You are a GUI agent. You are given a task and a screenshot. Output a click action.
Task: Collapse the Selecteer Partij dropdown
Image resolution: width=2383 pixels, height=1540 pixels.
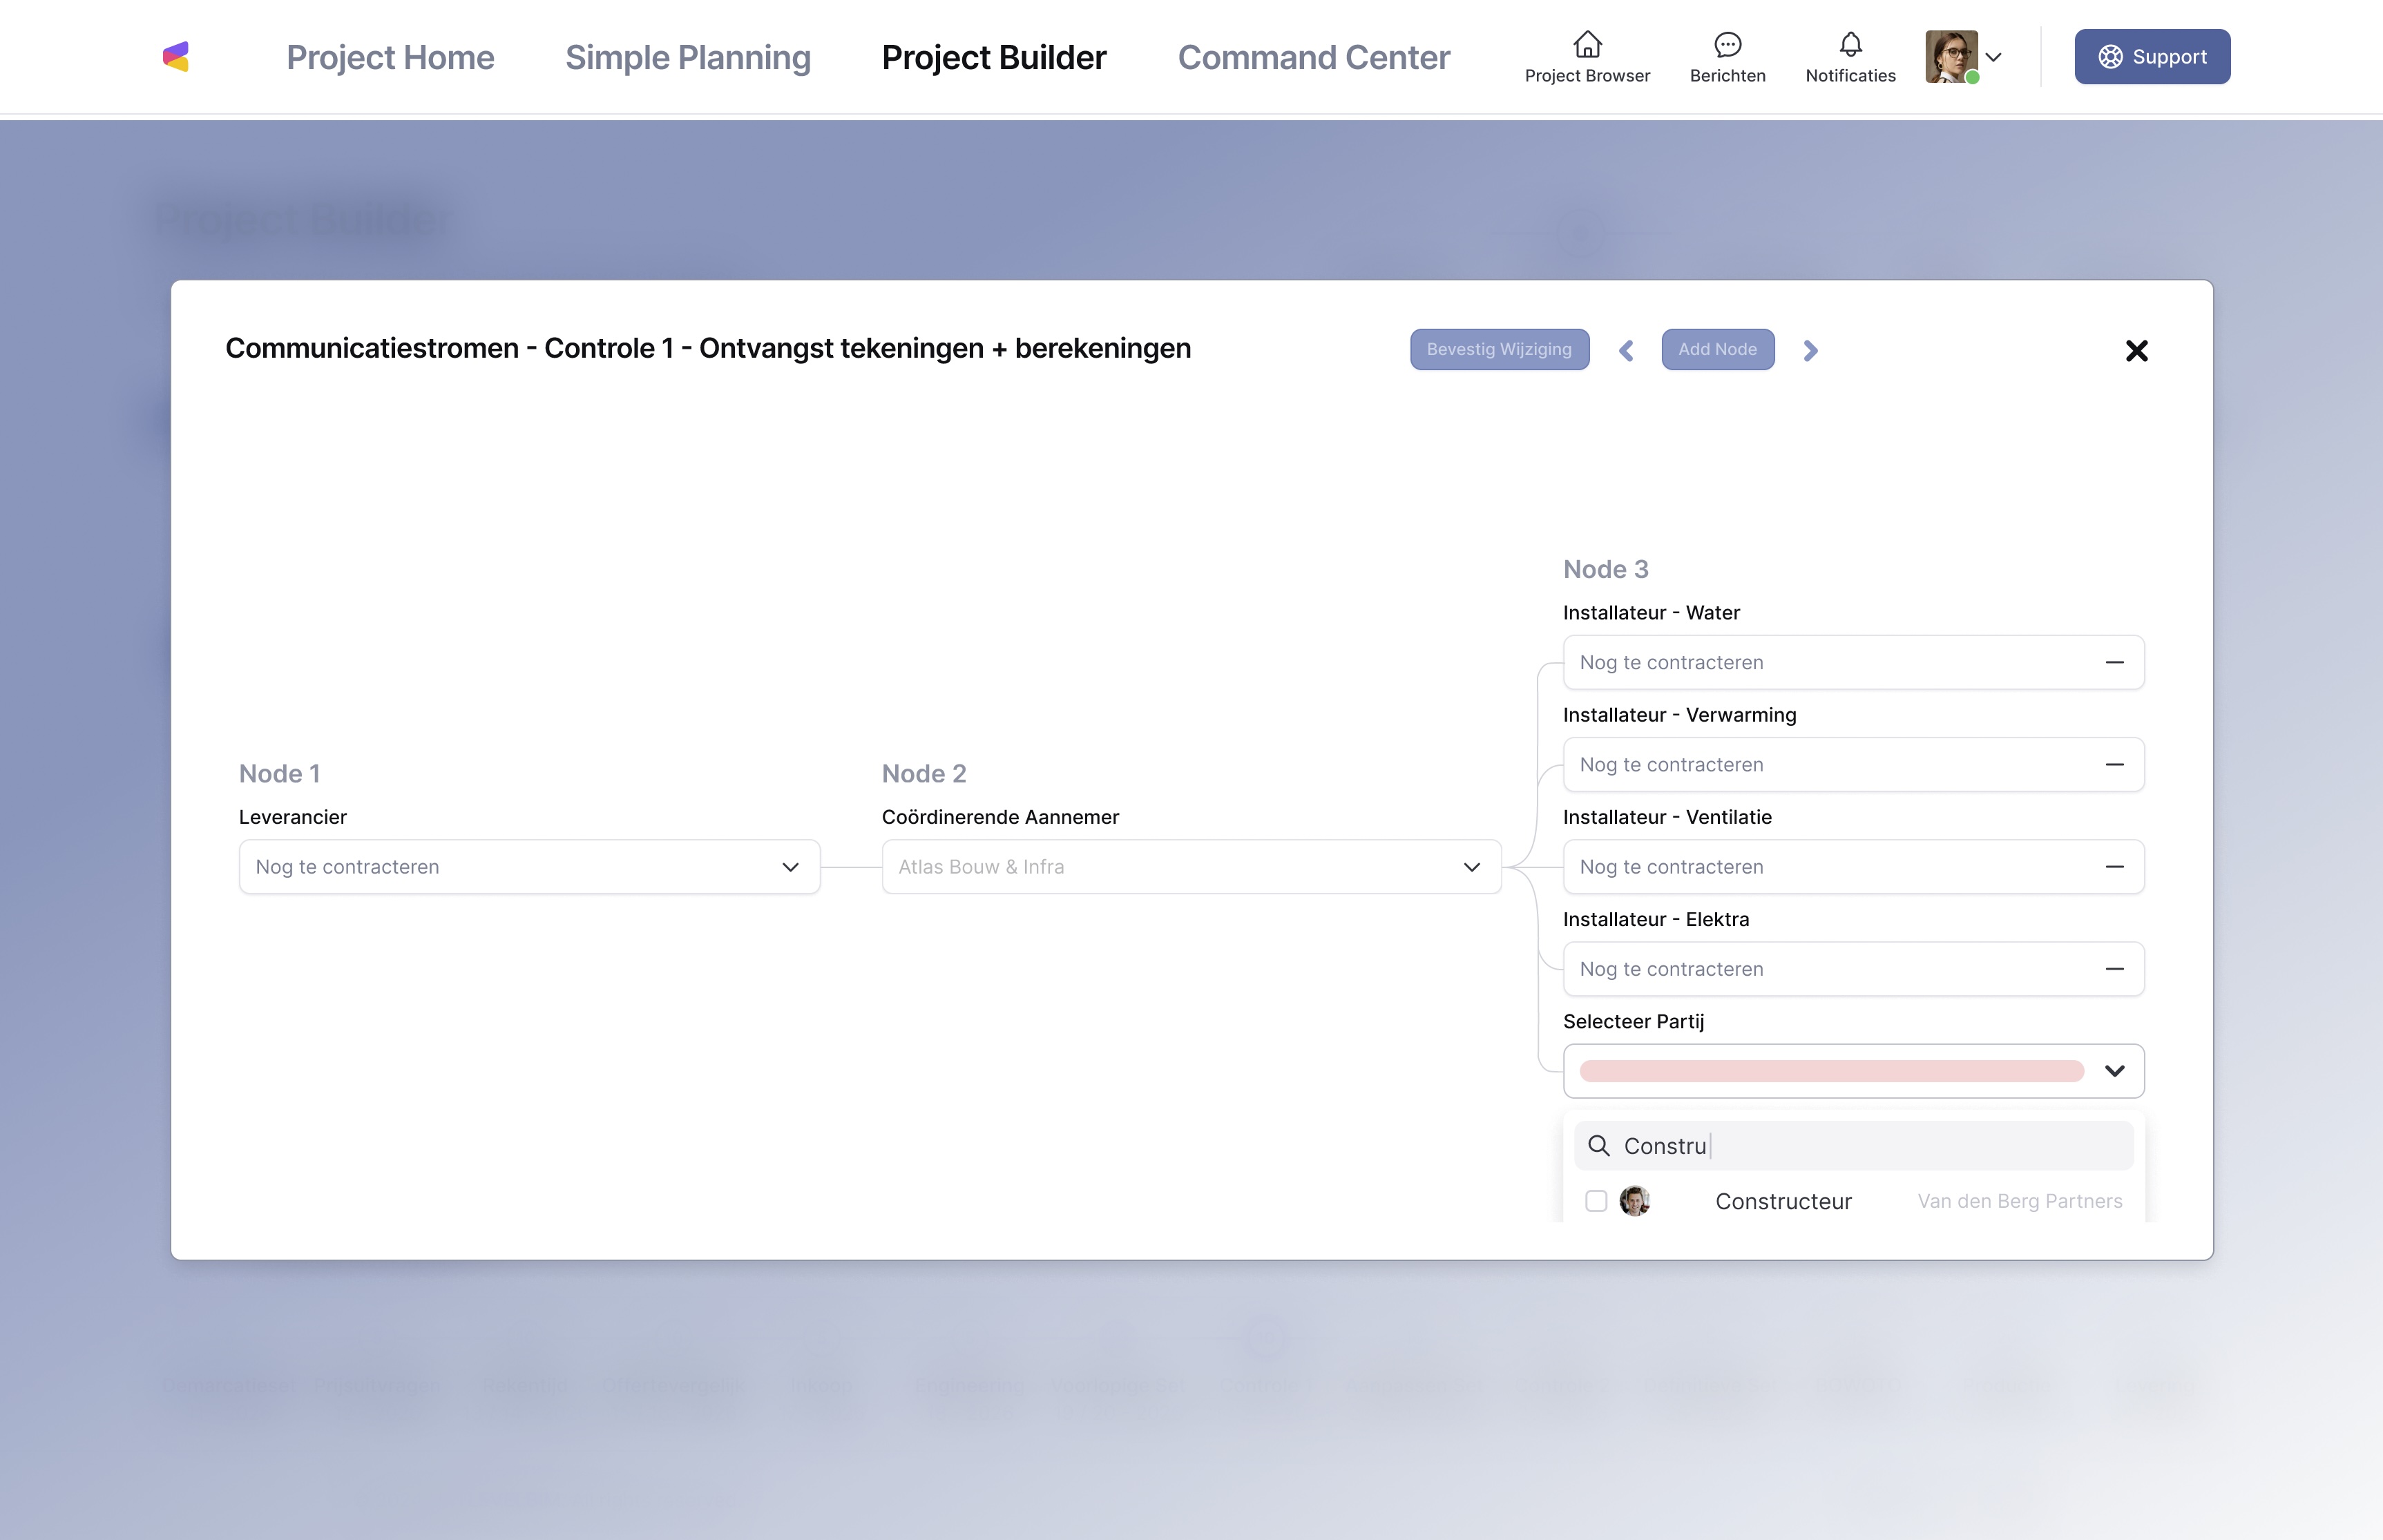tap(2114, 1071)
